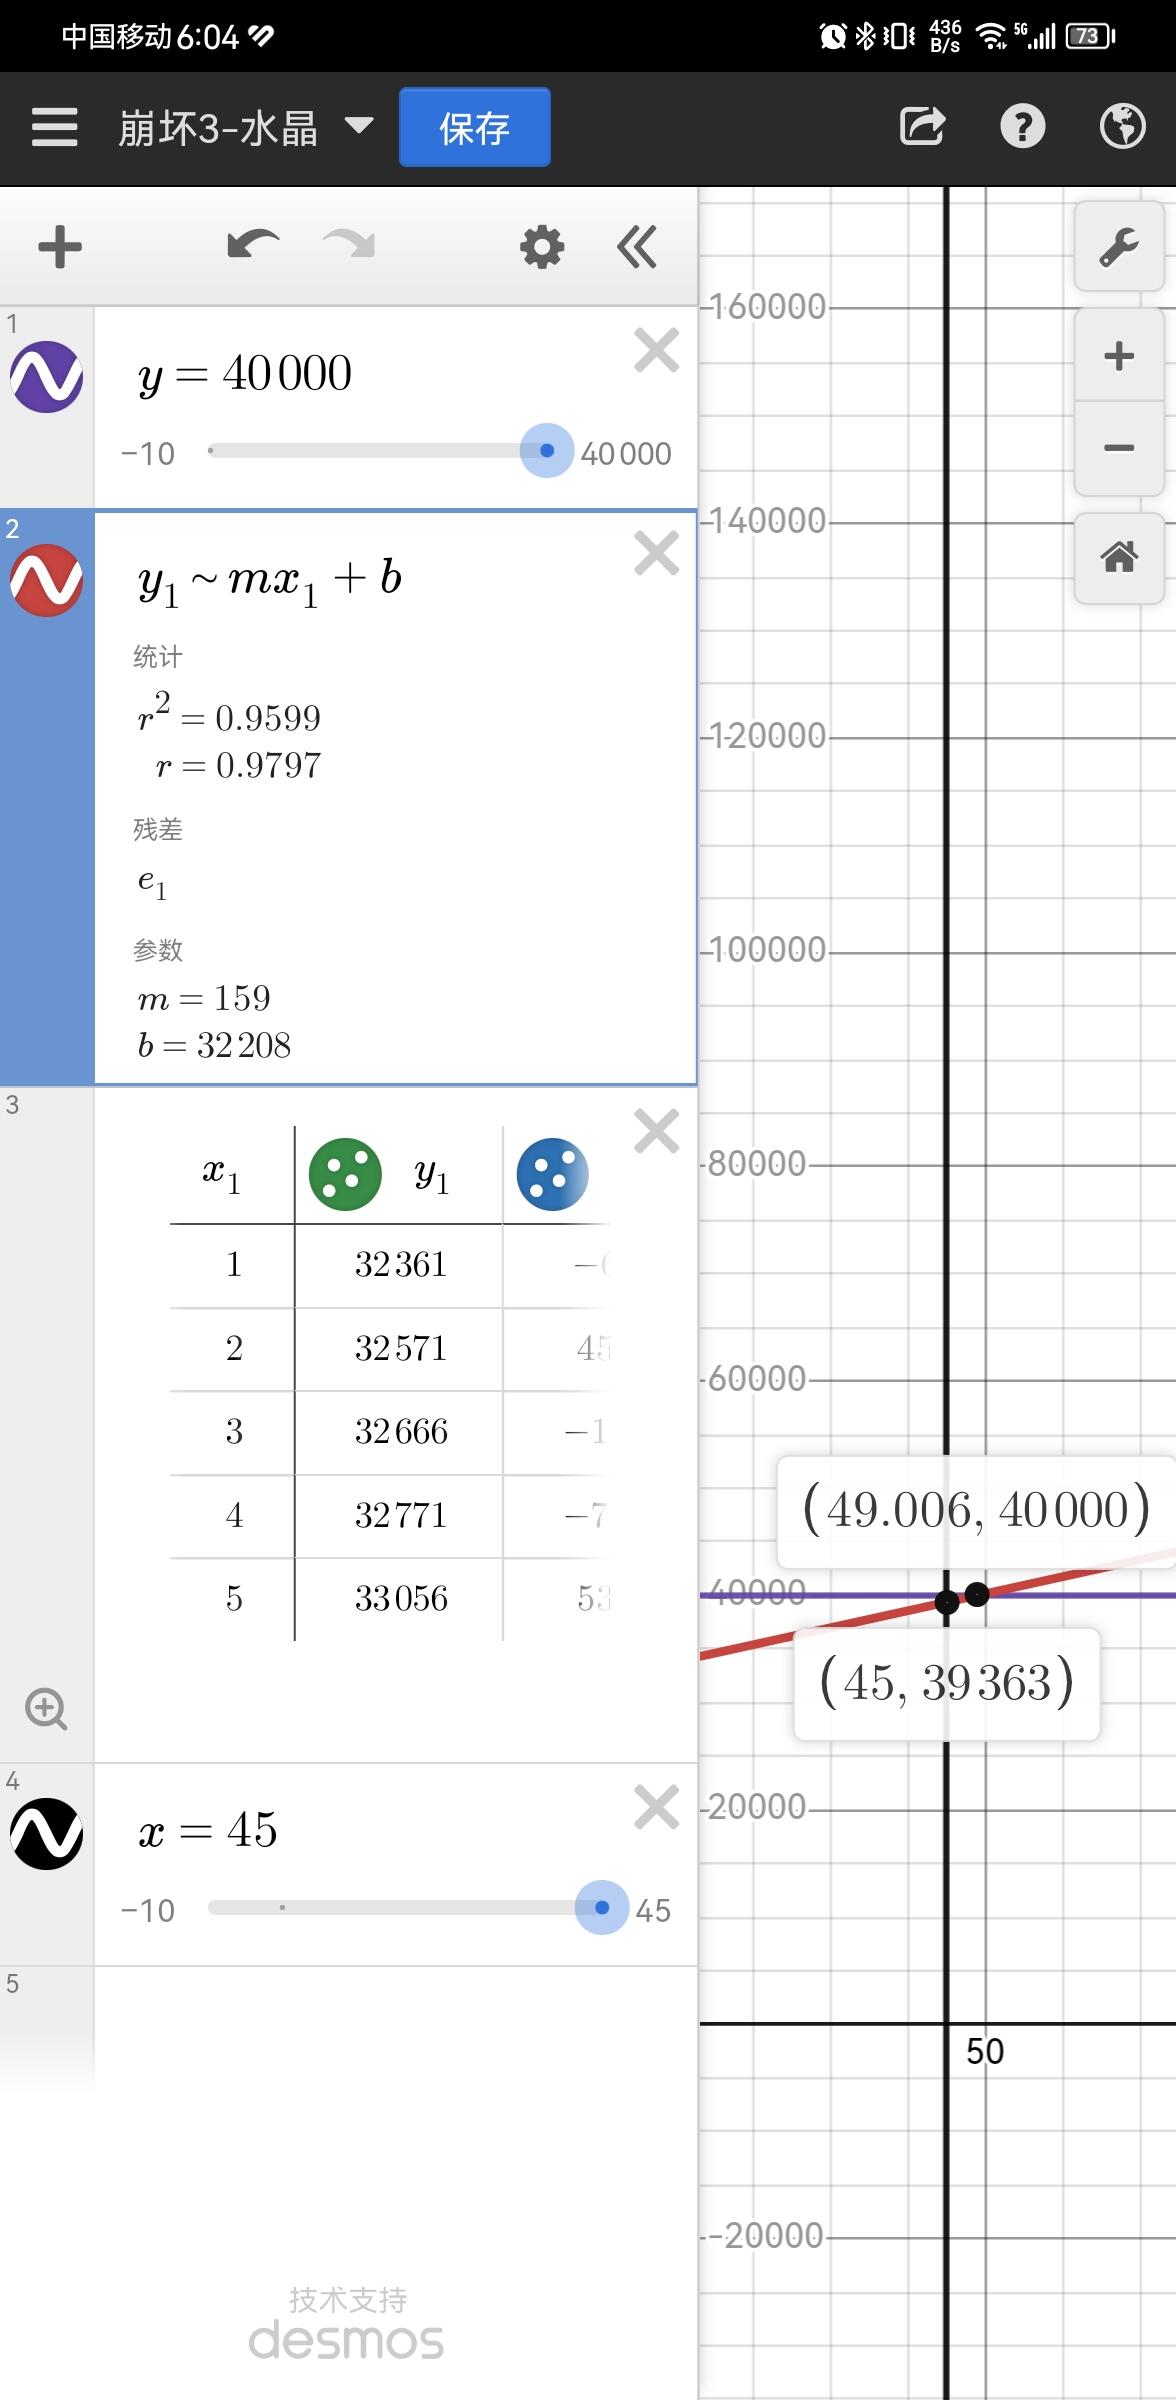This screenshot has width=1176, height=2400.
Task: Undo the last edit
Action: pos(252,246)
